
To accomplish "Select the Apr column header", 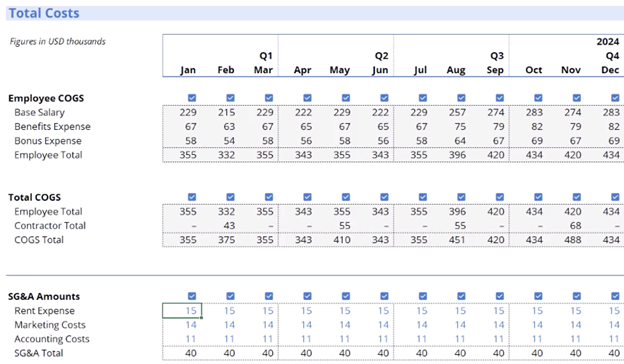I will pyautogui.click(x=302, y=70).
